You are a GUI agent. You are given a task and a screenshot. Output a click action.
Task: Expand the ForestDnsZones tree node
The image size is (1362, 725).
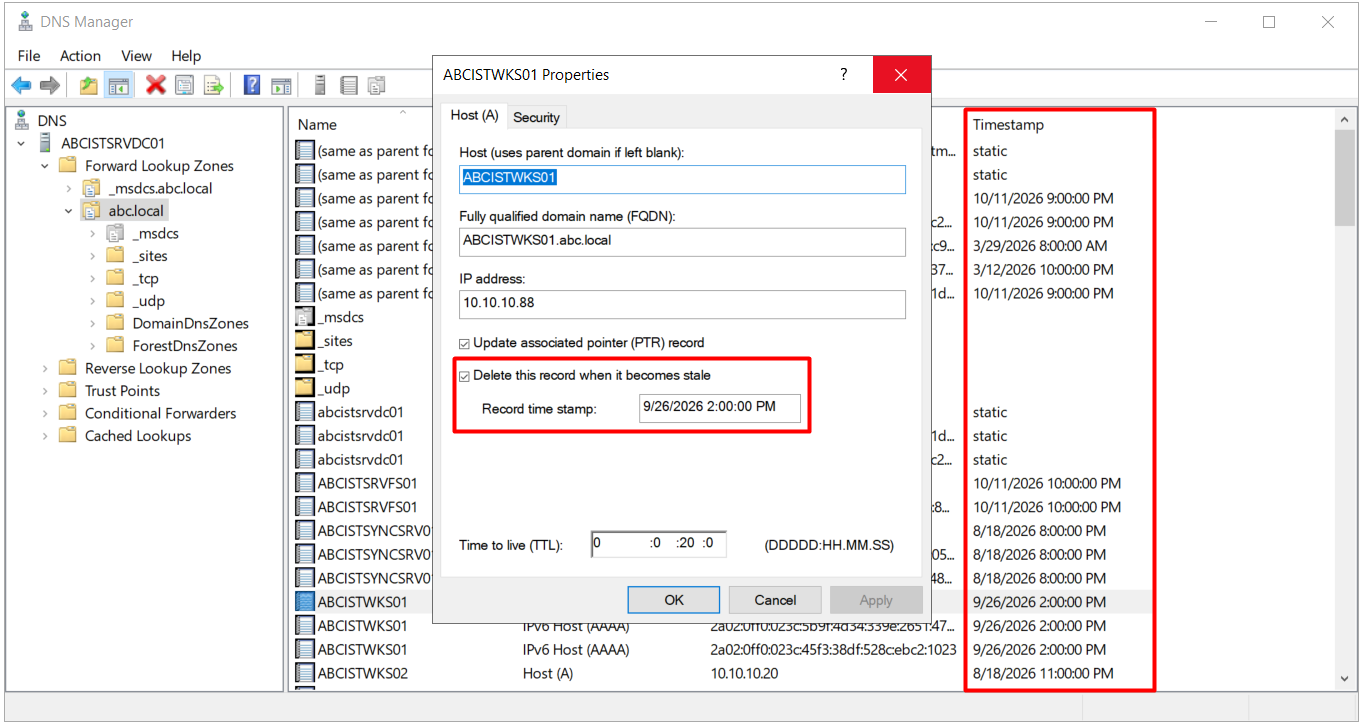click(92, 346)
